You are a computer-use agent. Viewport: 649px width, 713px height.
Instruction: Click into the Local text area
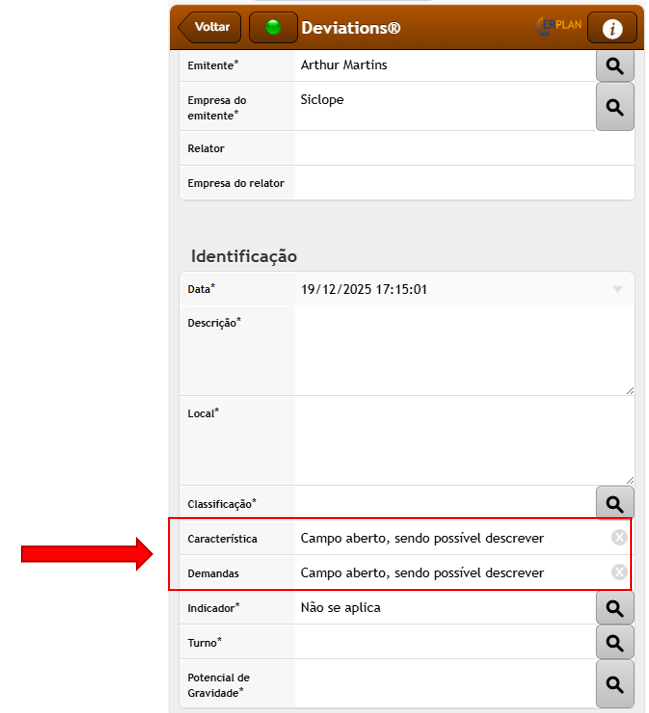point(463,440)
